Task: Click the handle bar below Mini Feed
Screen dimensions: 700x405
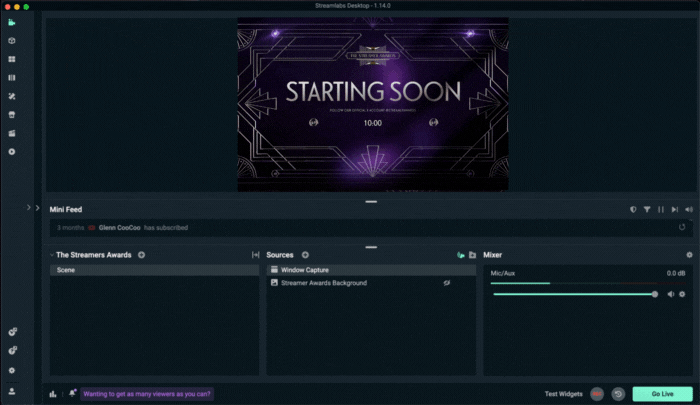Action: (x=371, y=247)
